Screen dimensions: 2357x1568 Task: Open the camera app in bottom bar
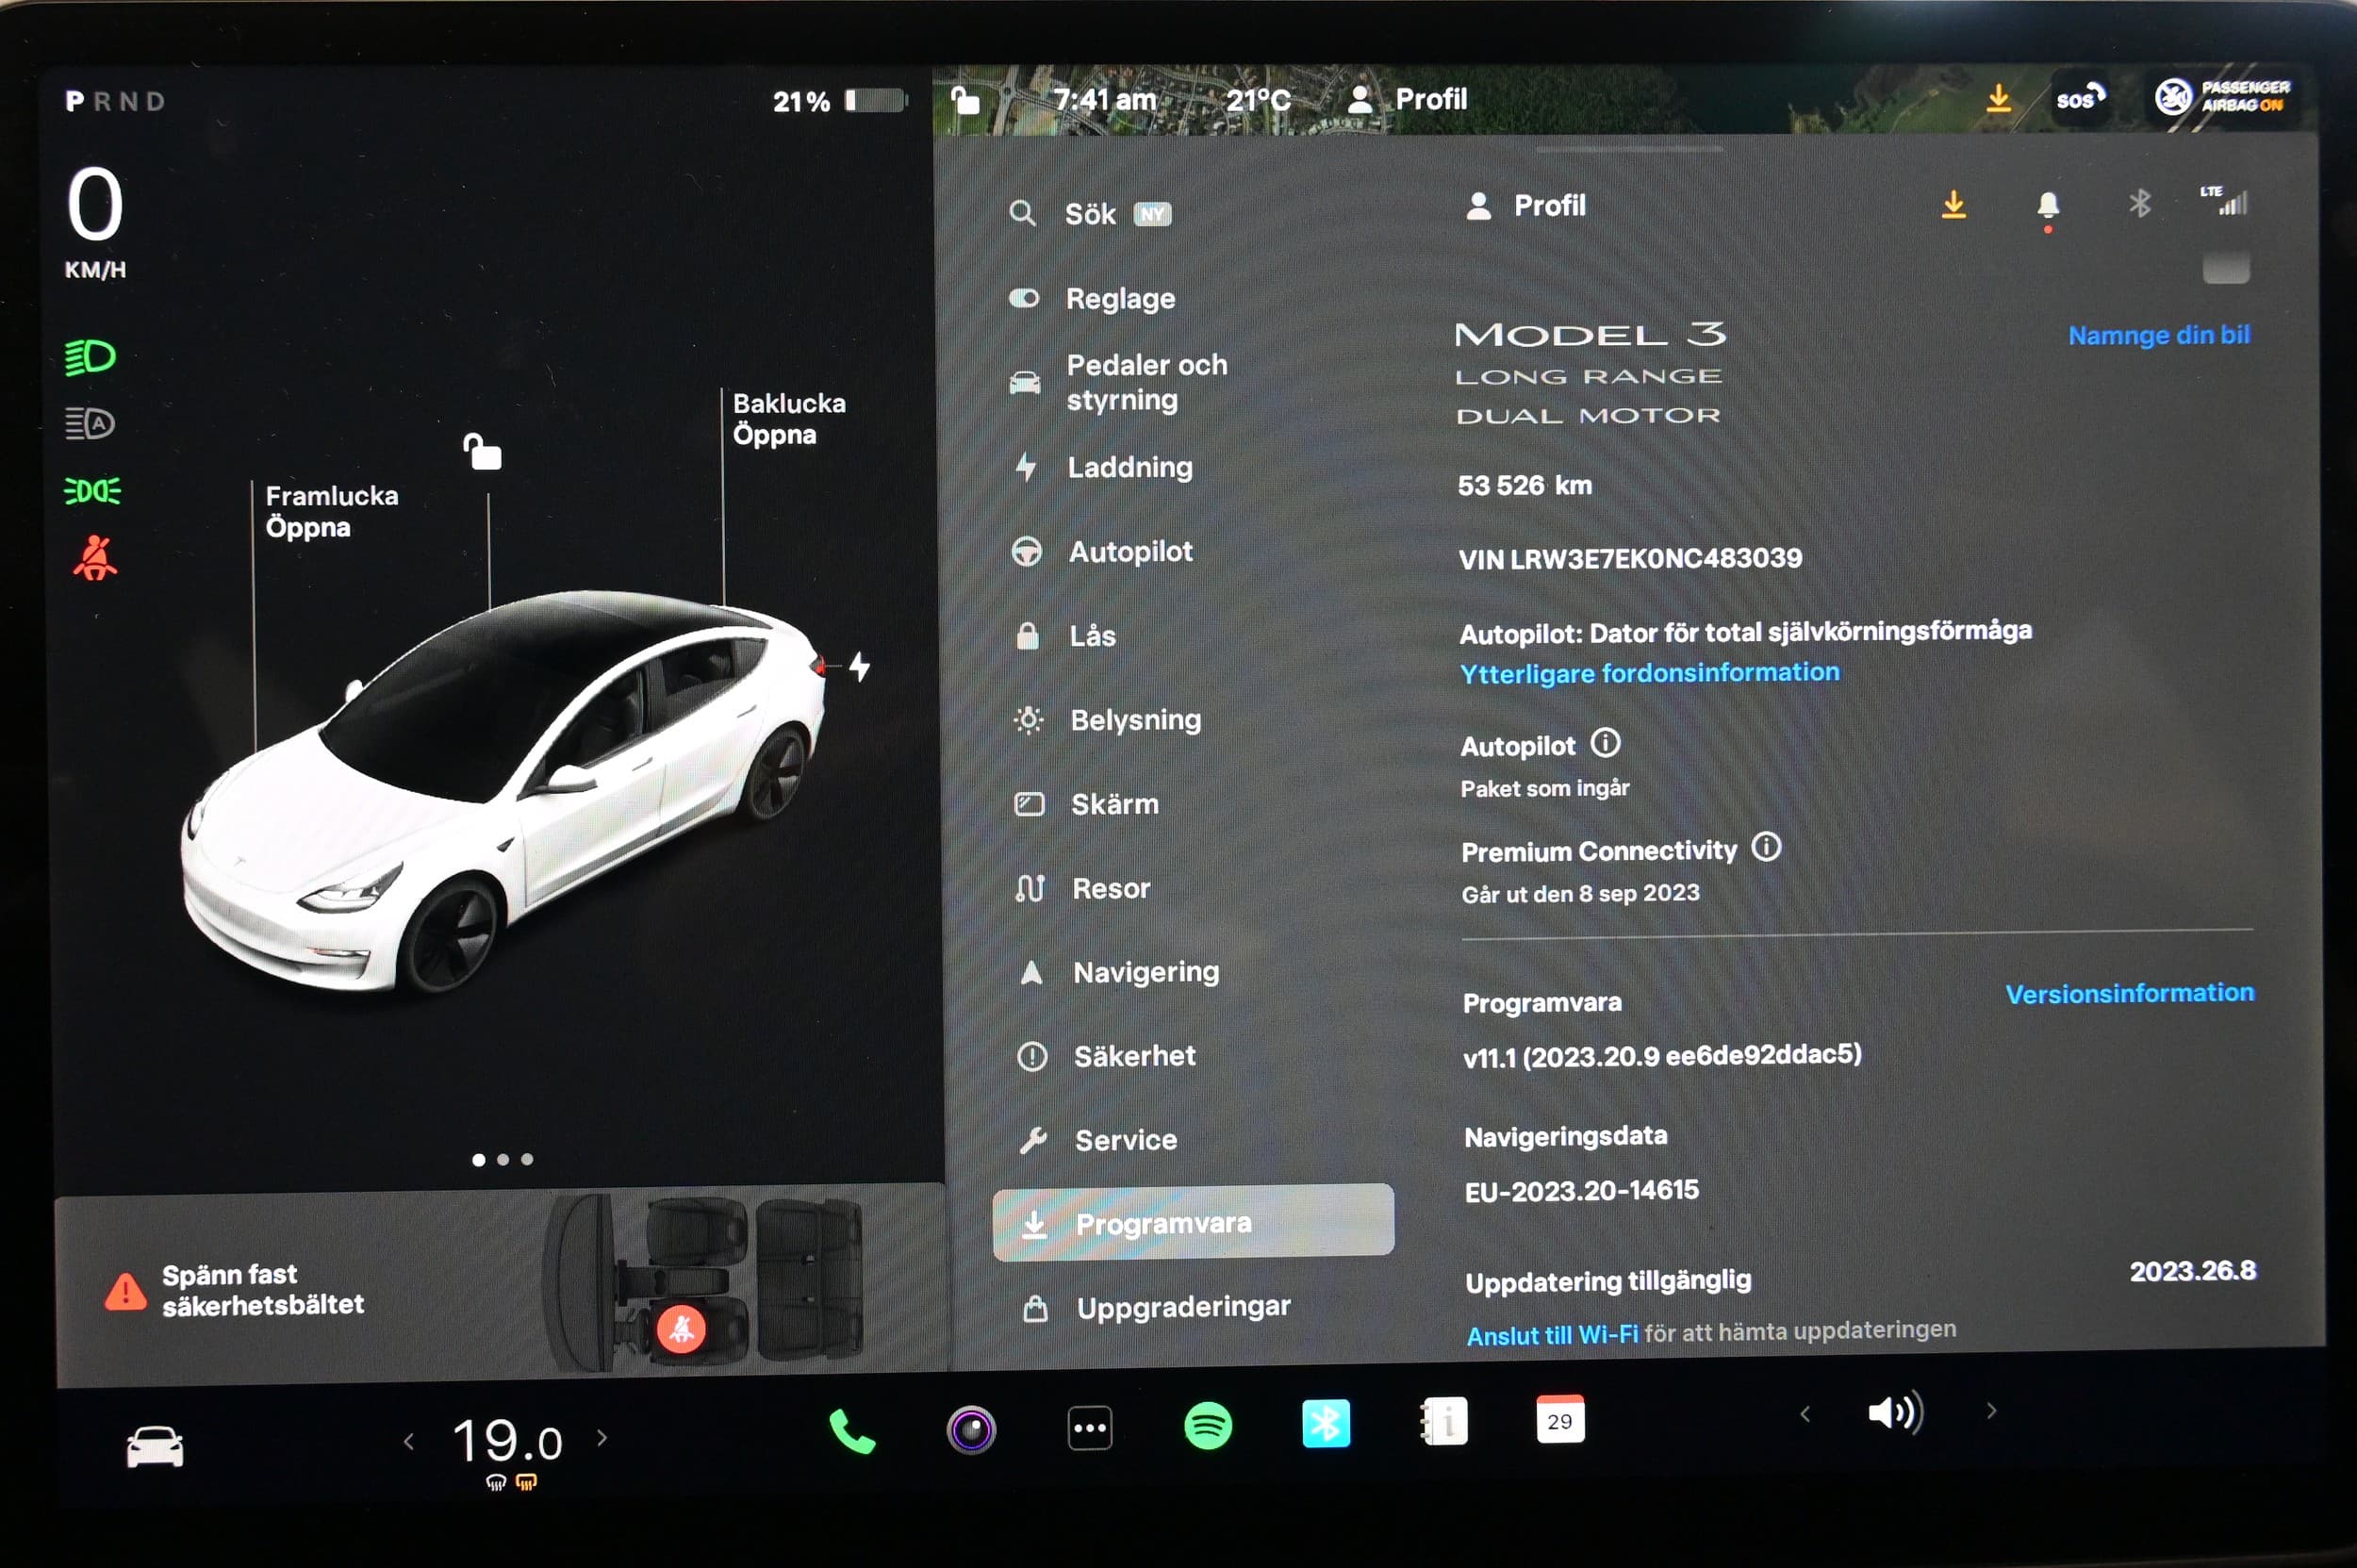(x=971, y=1429)
